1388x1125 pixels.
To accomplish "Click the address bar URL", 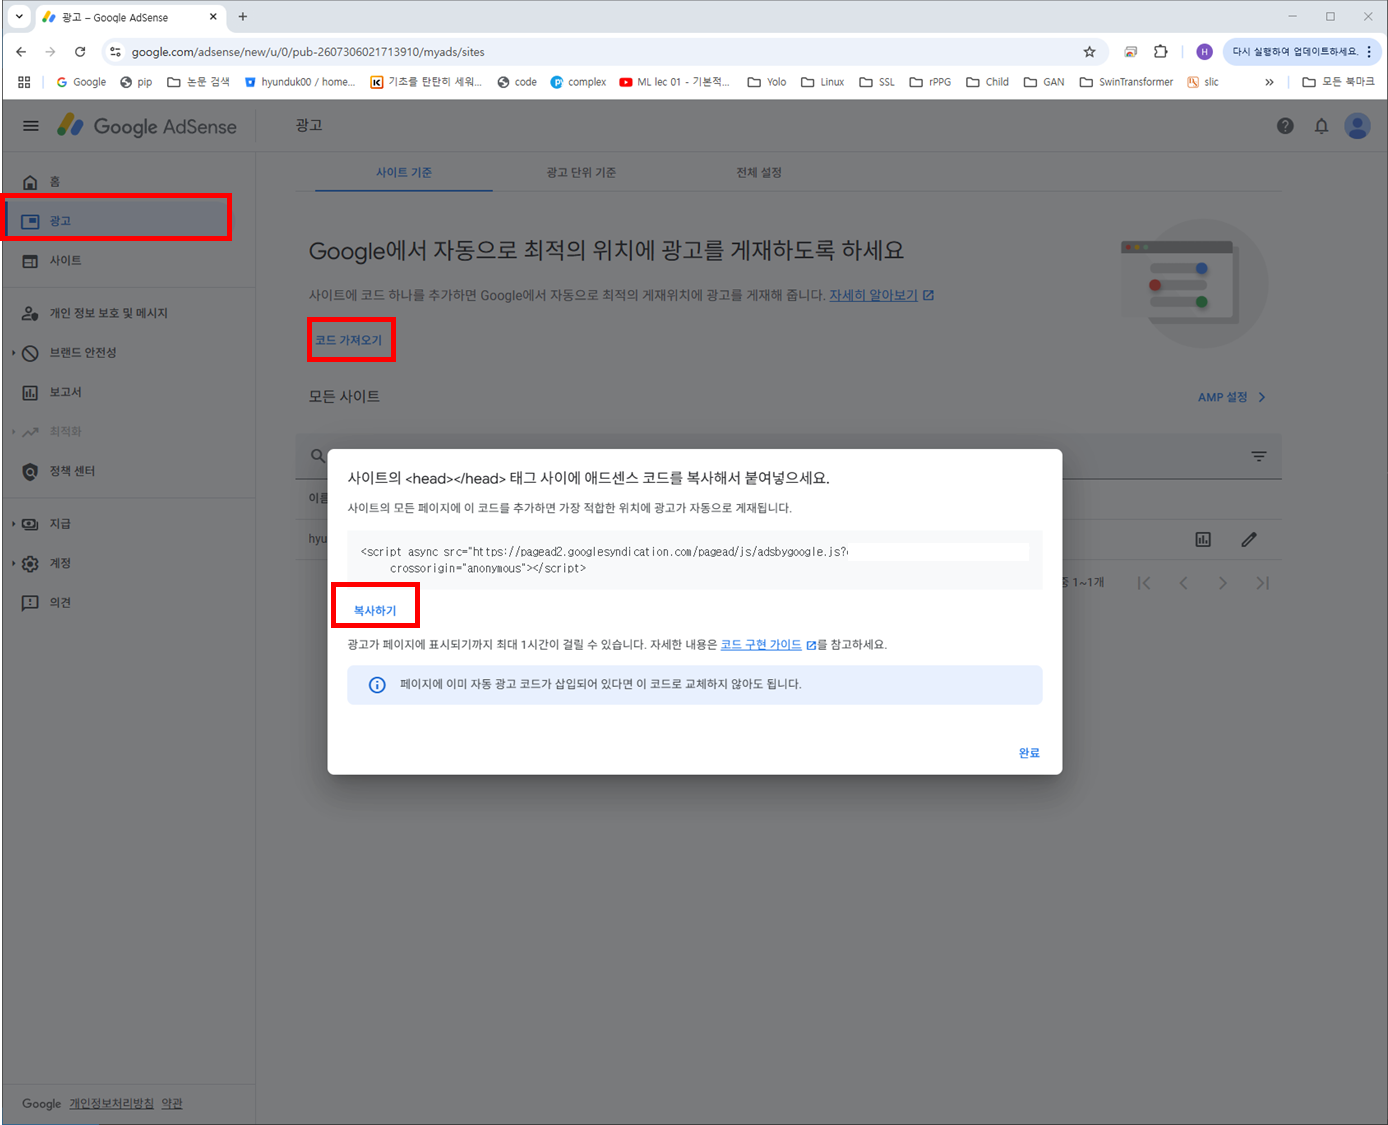I will click(308, 52).
